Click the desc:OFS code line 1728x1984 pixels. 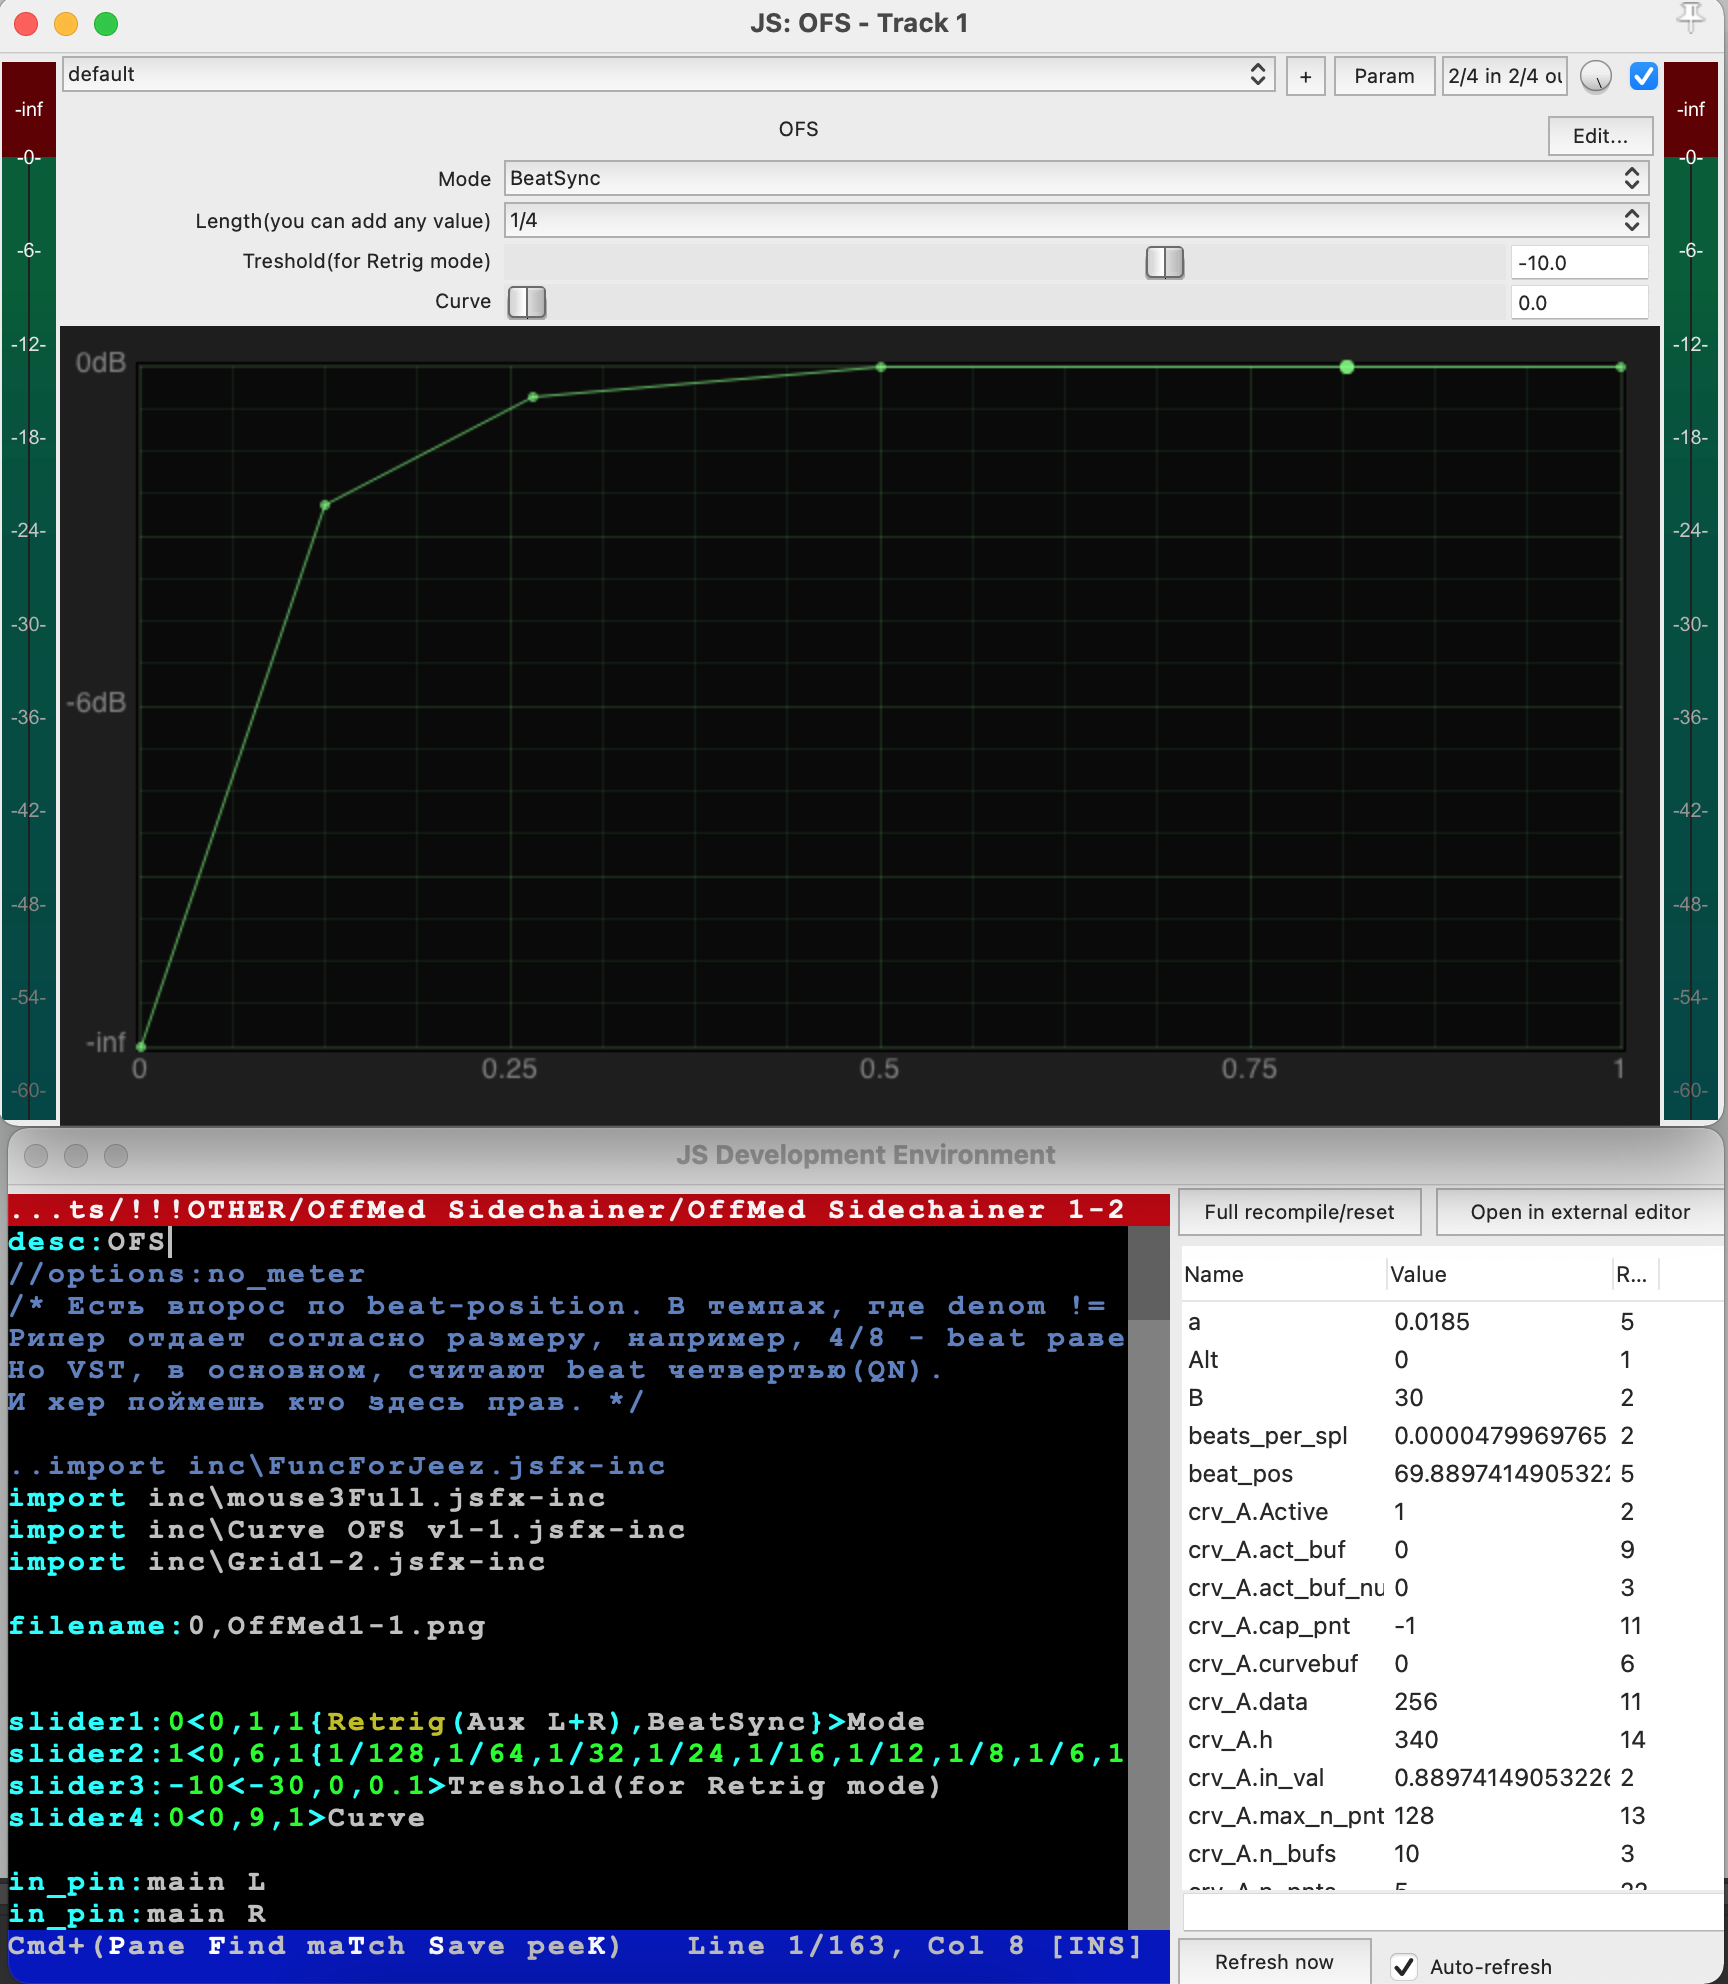click(88, 1242)
